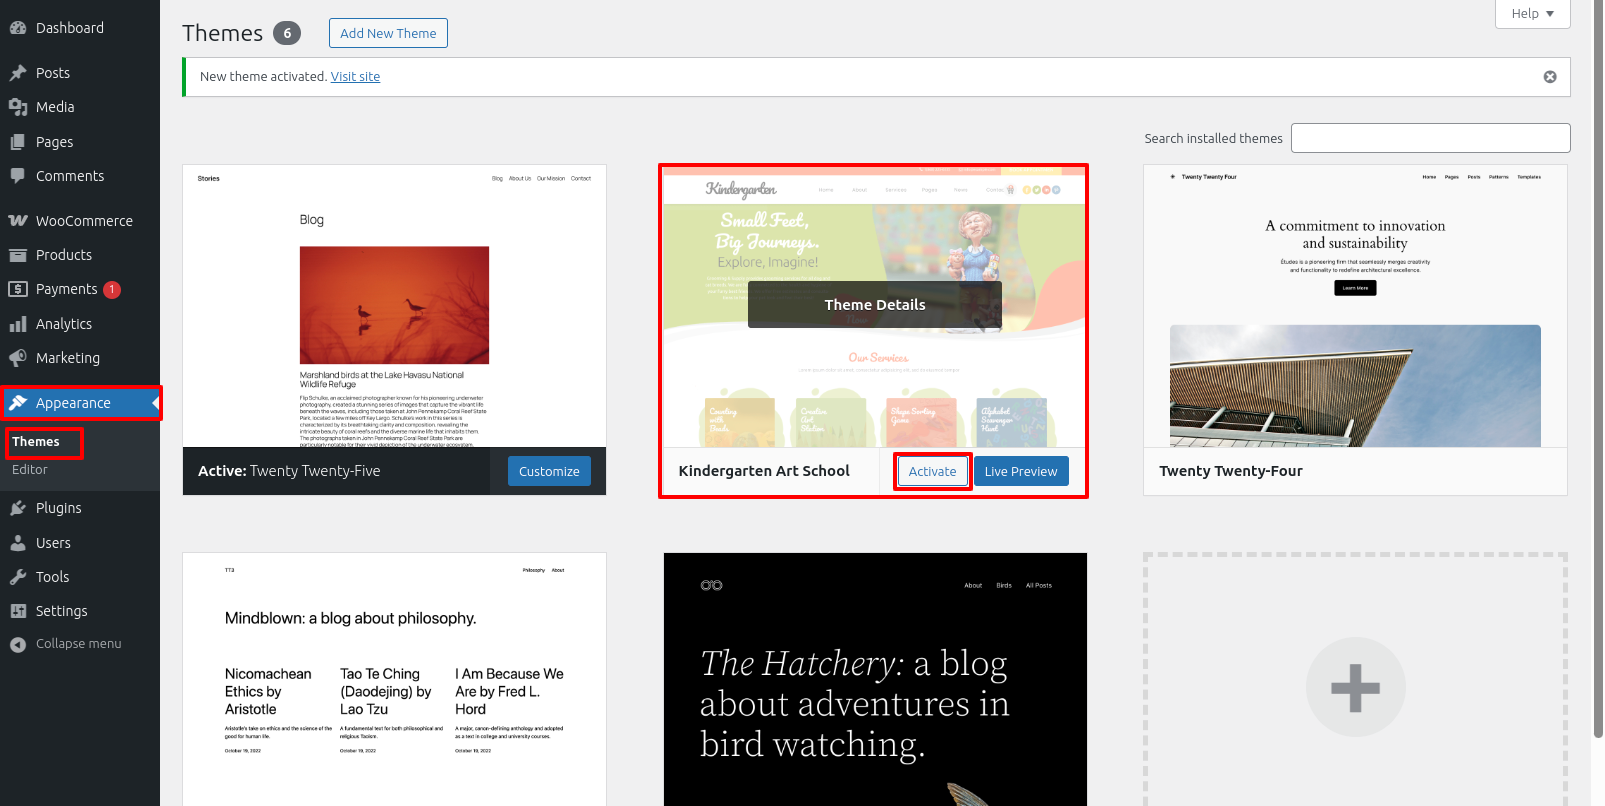
Task: Click the Media library icon
Action: (18, 107)
